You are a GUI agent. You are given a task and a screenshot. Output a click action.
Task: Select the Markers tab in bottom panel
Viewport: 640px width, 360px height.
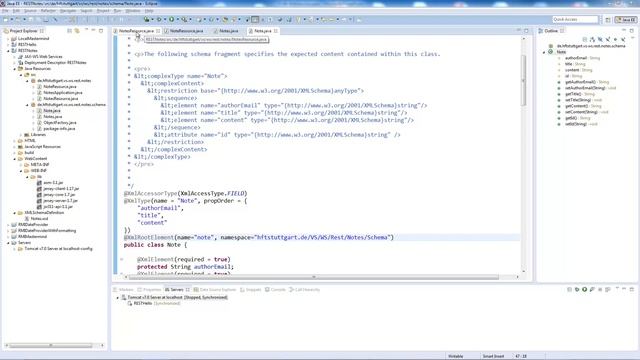124,290
